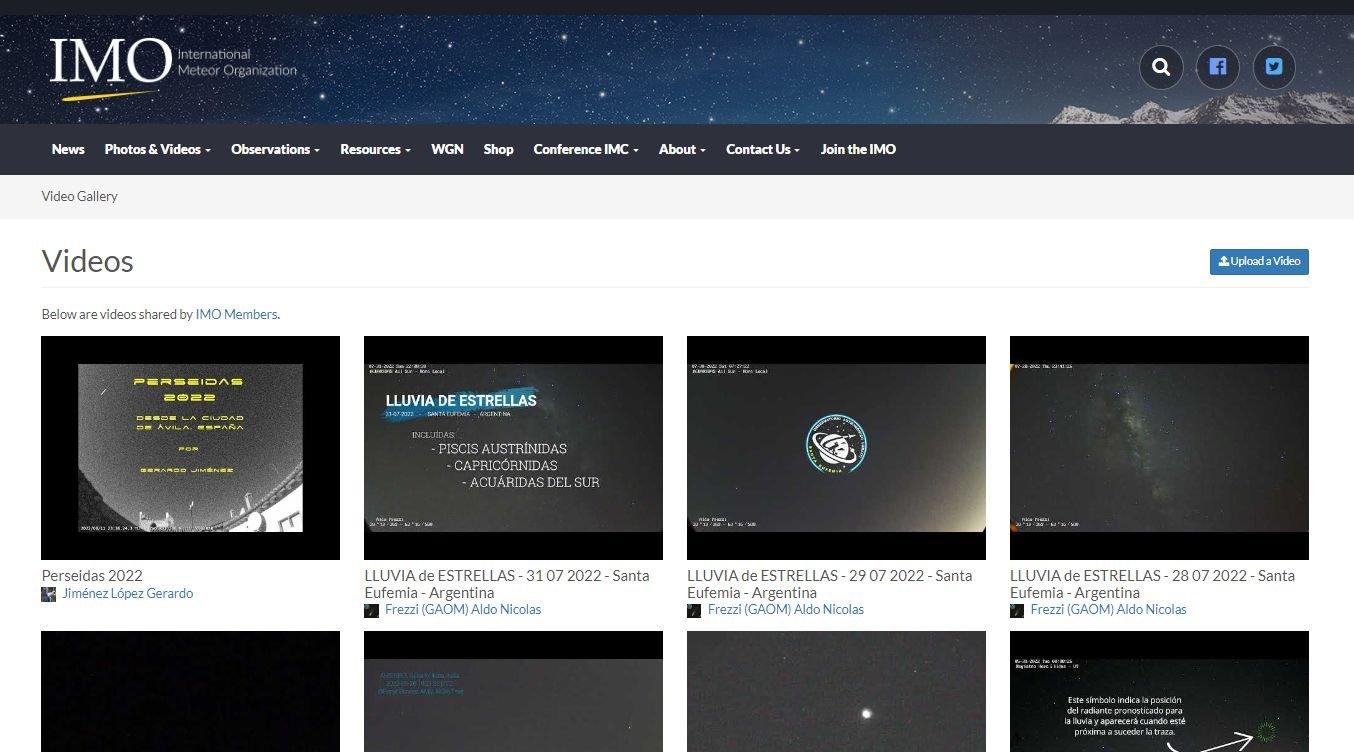
Task: Select Join the IMO in navigation
Action: (x=858, y=149)
